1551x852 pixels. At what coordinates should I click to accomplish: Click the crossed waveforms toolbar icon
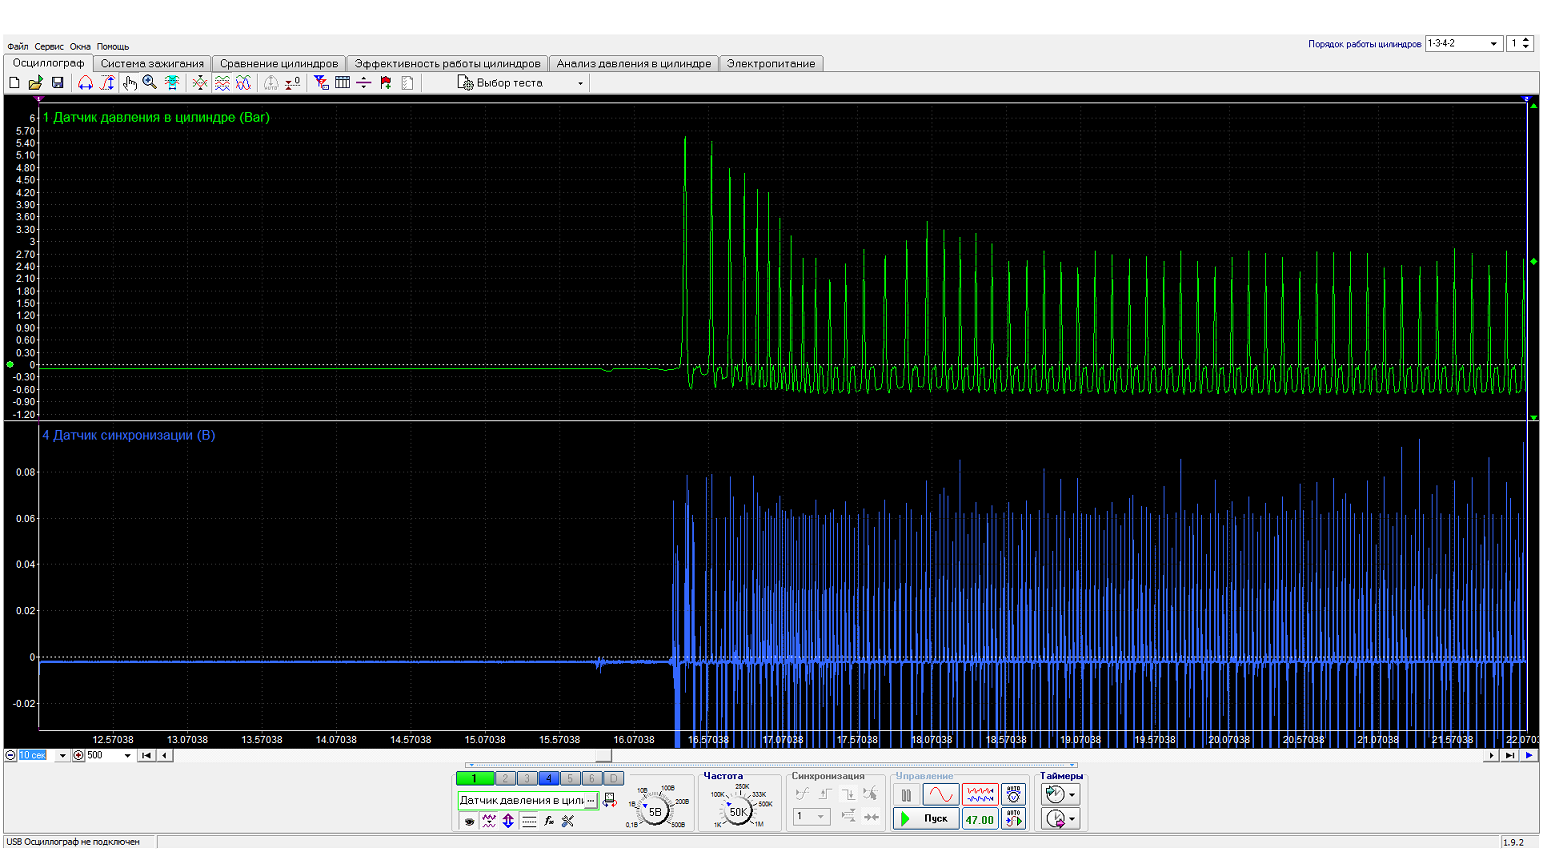pos(200,83)
